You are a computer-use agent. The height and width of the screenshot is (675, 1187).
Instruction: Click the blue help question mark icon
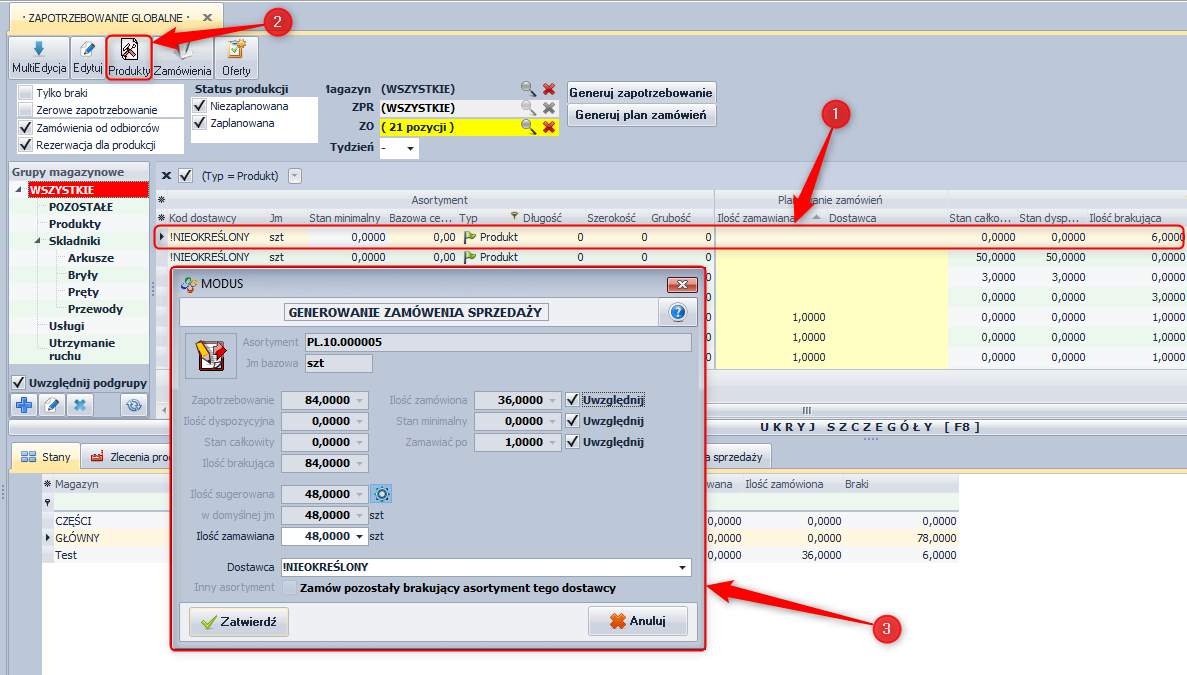(x=677, y=312)
